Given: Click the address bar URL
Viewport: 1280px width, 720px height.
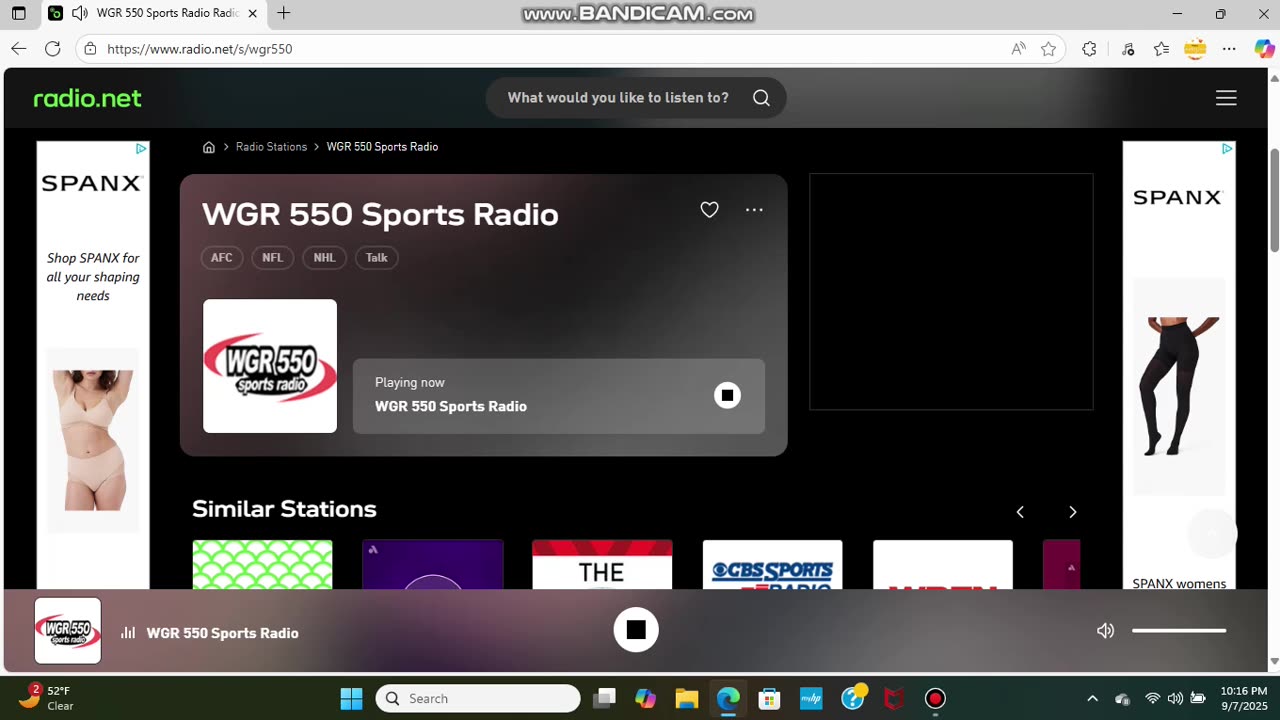Looking at the screenshot, I should [x=199, y=49].
